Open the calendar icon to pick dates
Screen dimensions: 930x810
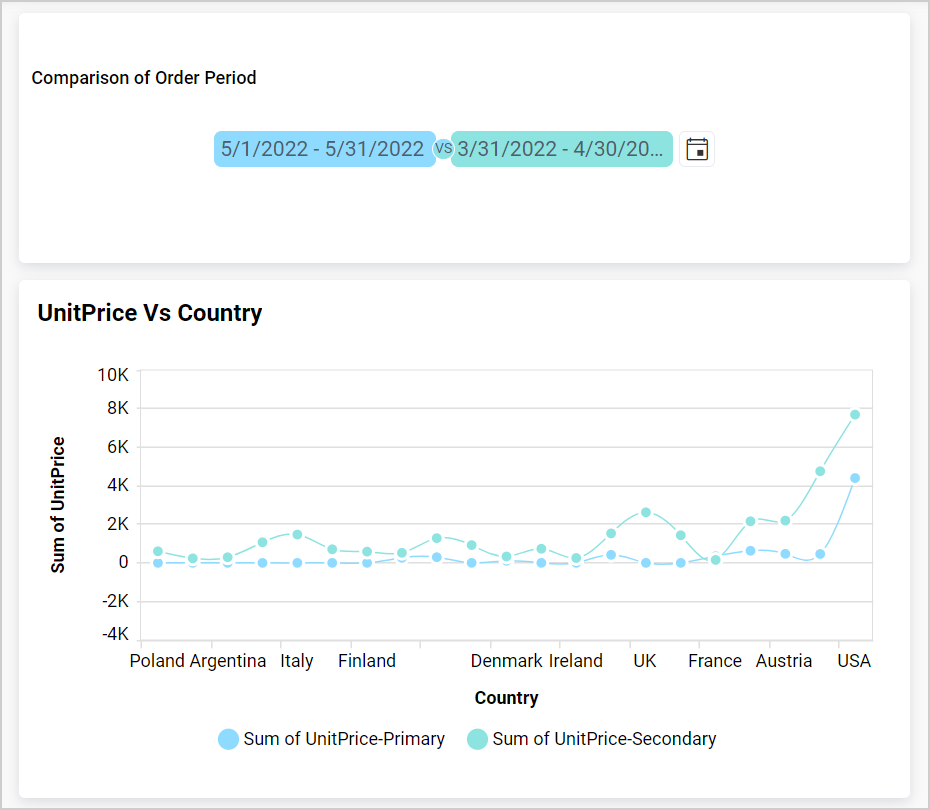697,148
